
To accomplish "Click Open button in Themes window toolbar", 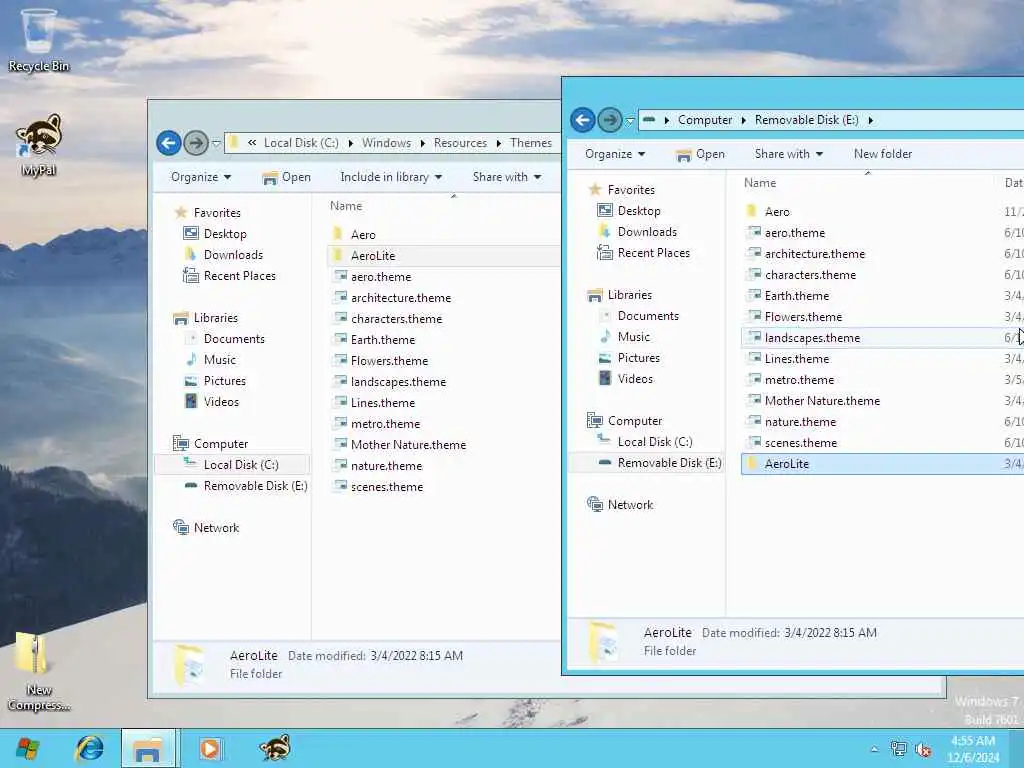I will [286, 177].
